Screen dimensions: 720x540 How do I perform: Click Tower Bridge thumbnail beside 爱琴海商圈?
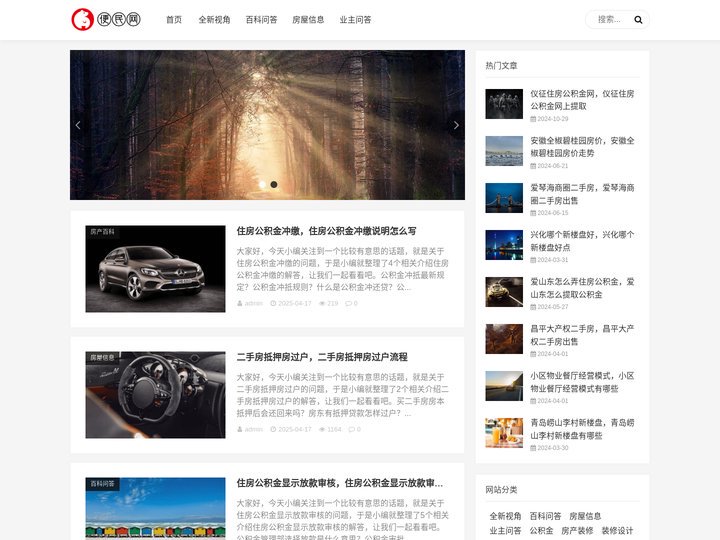click(x=504, y=198)
